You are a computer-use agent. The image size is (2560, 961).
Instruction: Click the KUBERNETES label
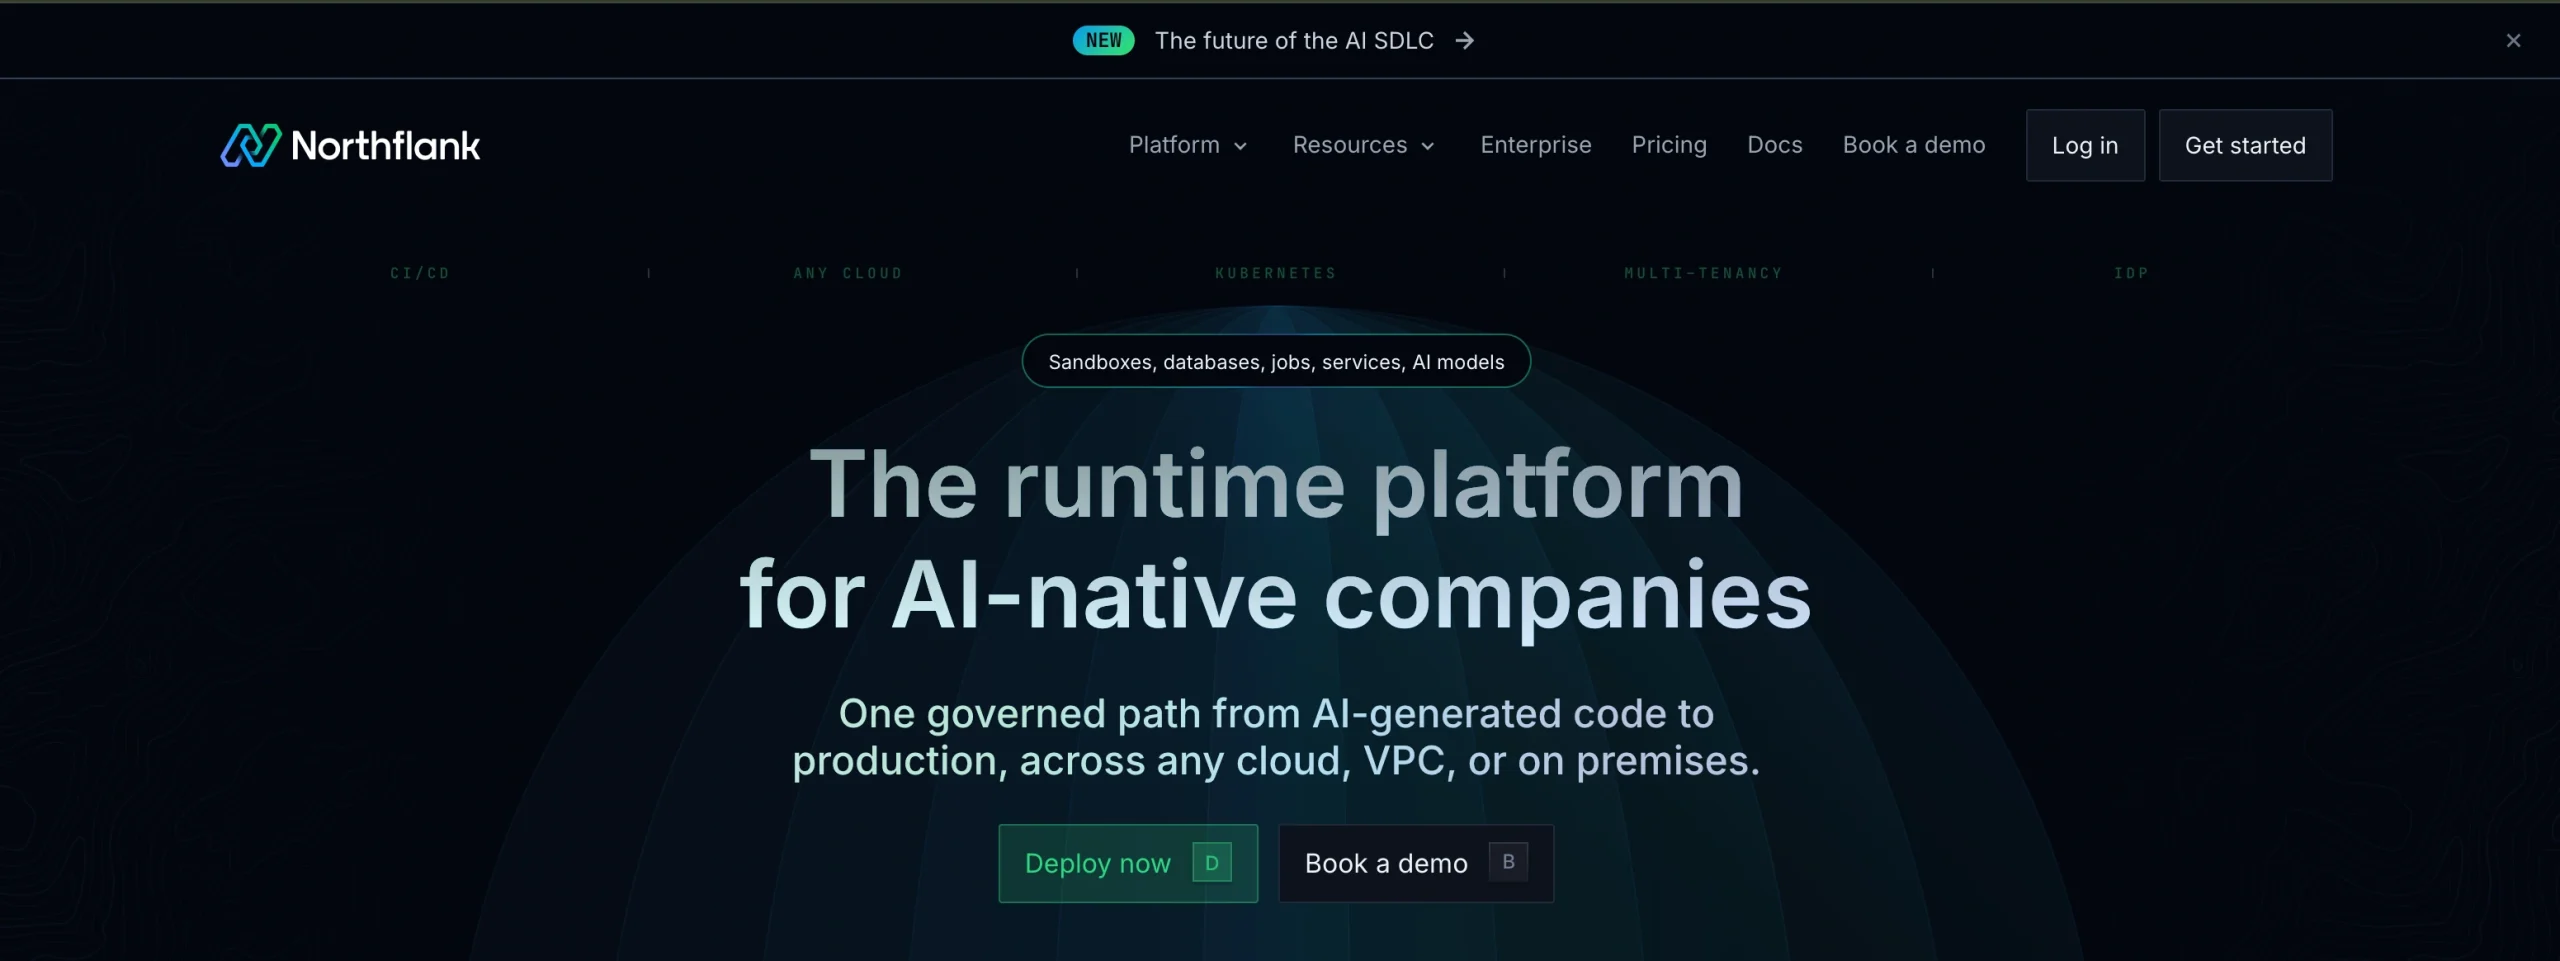1276,273
